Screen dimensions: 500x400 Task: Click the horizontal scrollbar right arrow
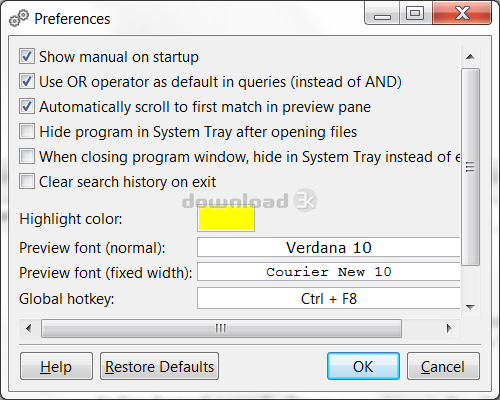tap(449, 329)
